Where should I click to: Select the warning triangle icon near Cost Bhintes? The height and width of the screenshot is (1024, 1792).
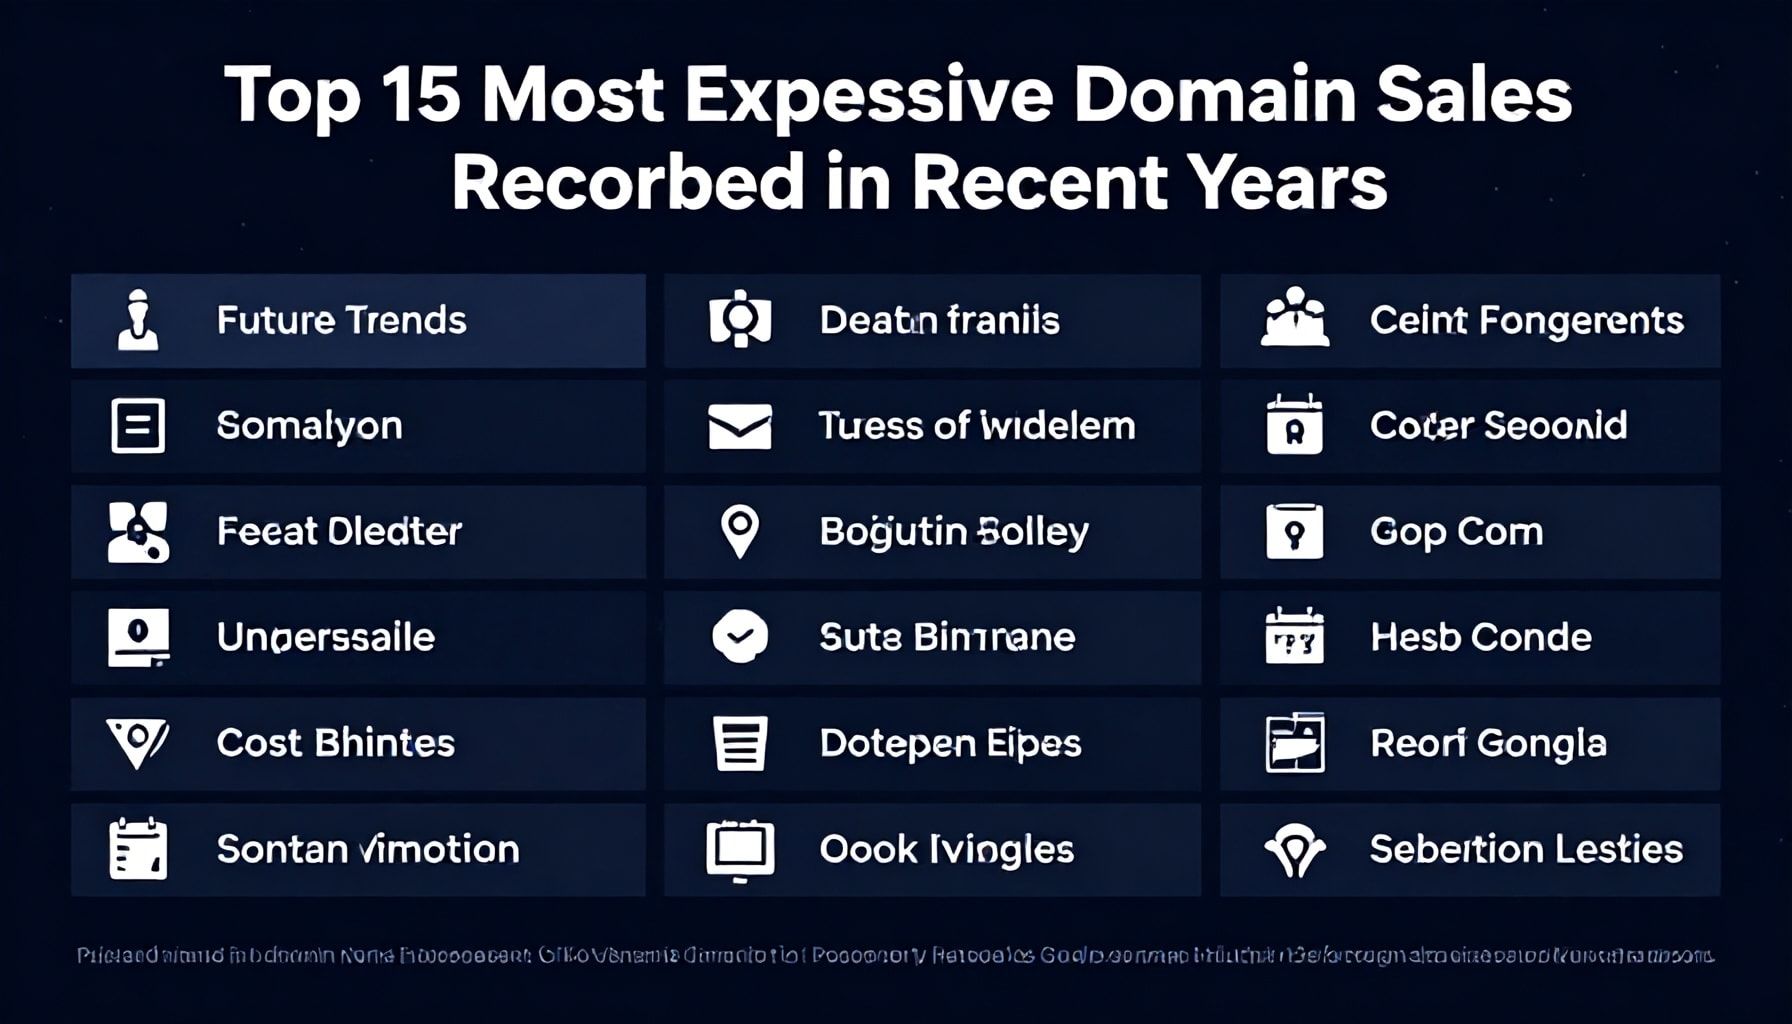(138, 743)
